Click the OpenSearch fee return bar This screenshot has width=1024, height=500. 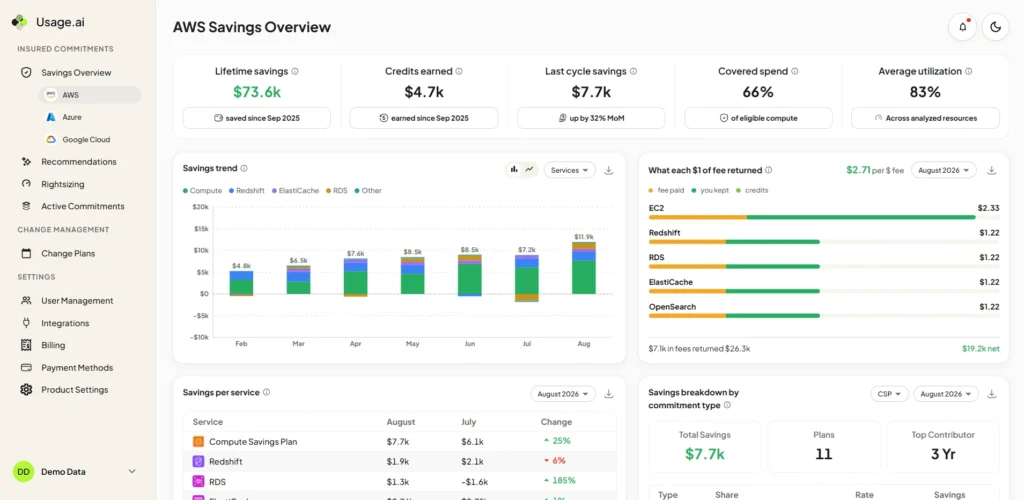click(x=824, y=316)
